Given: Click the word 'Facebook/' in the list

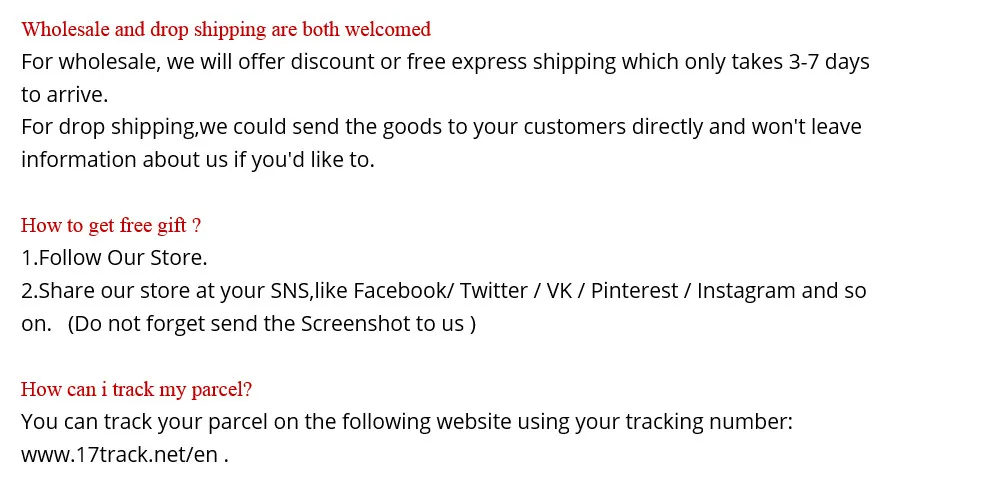Looking at the screenshot, I should tap(404, 291).
